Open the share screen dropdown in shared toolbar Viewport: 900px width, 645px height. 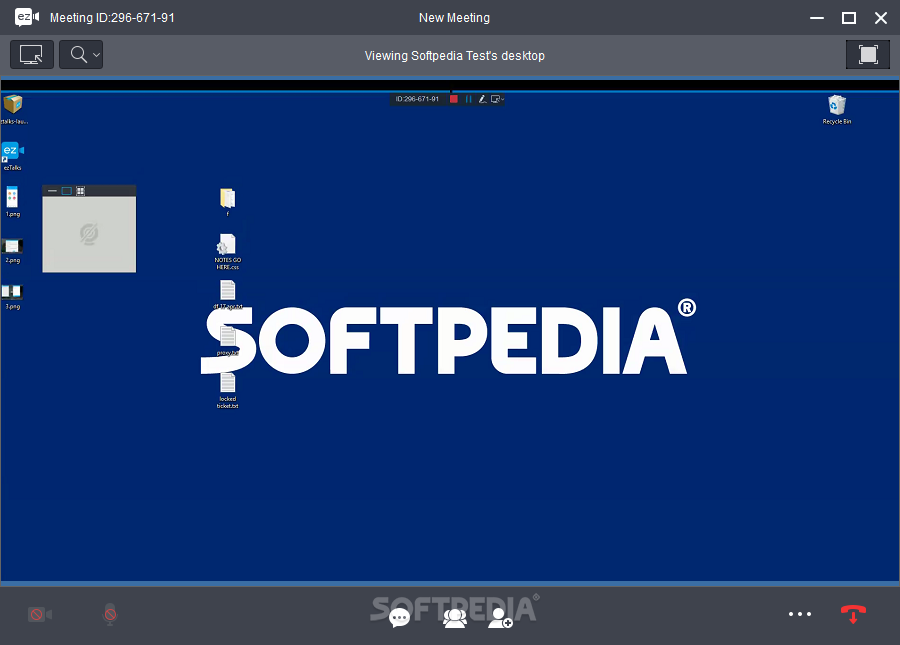[497, 99]
